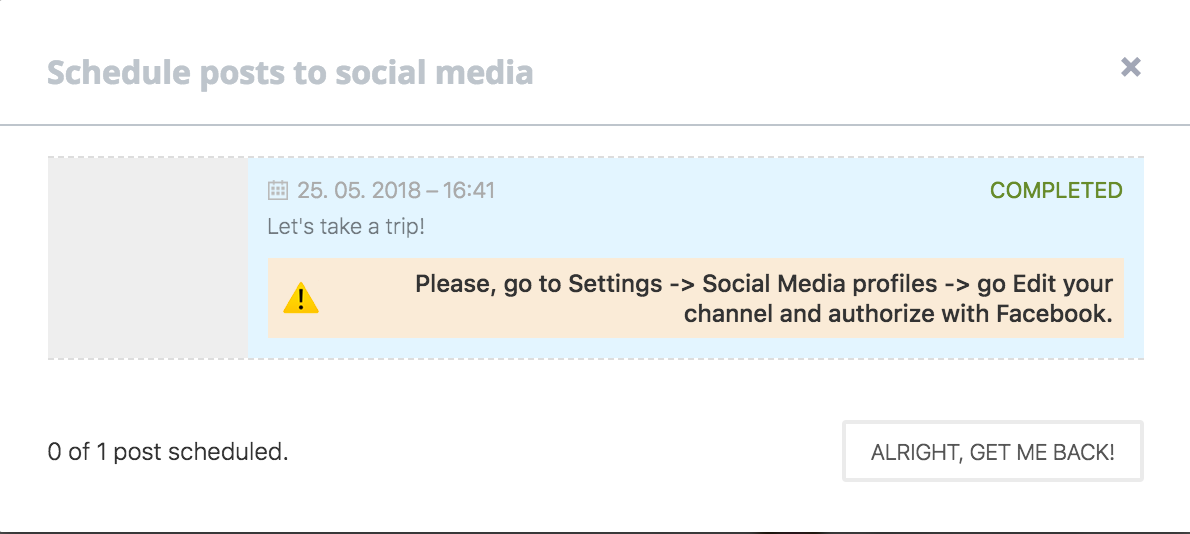This screenshot has width=1190, height=534.
Task: Click the calendar icon beside the date
Action: (x=278, y=190)
